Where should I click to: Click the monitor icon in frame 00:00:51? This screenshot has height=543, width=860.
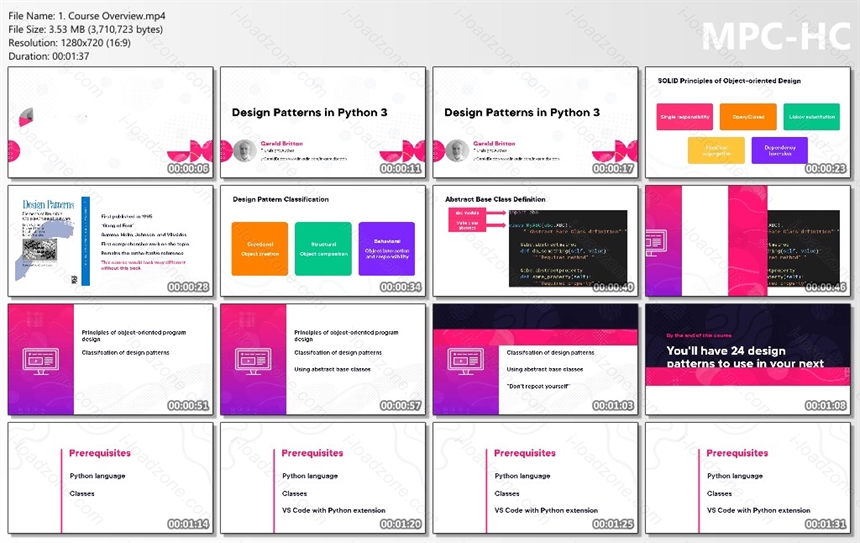point(41,361)
